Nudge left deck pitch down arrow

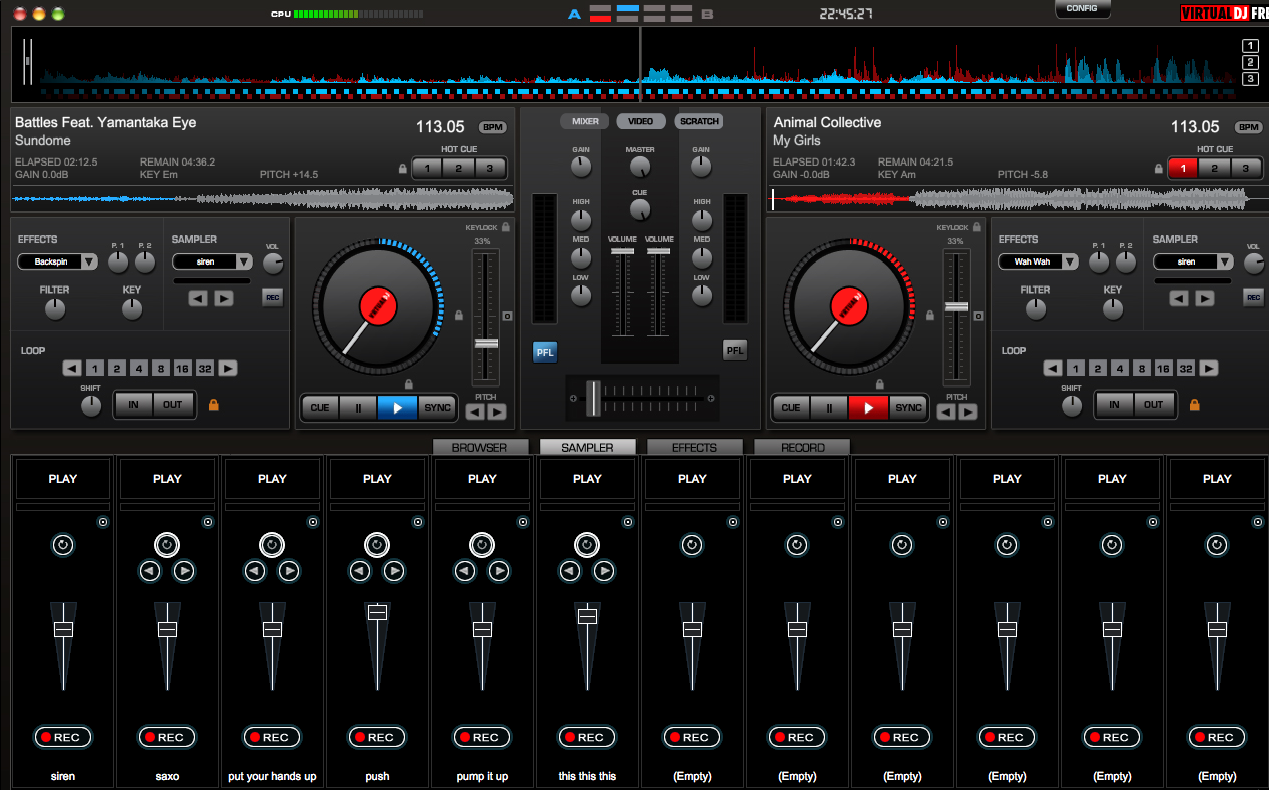(x=475, y=412)
